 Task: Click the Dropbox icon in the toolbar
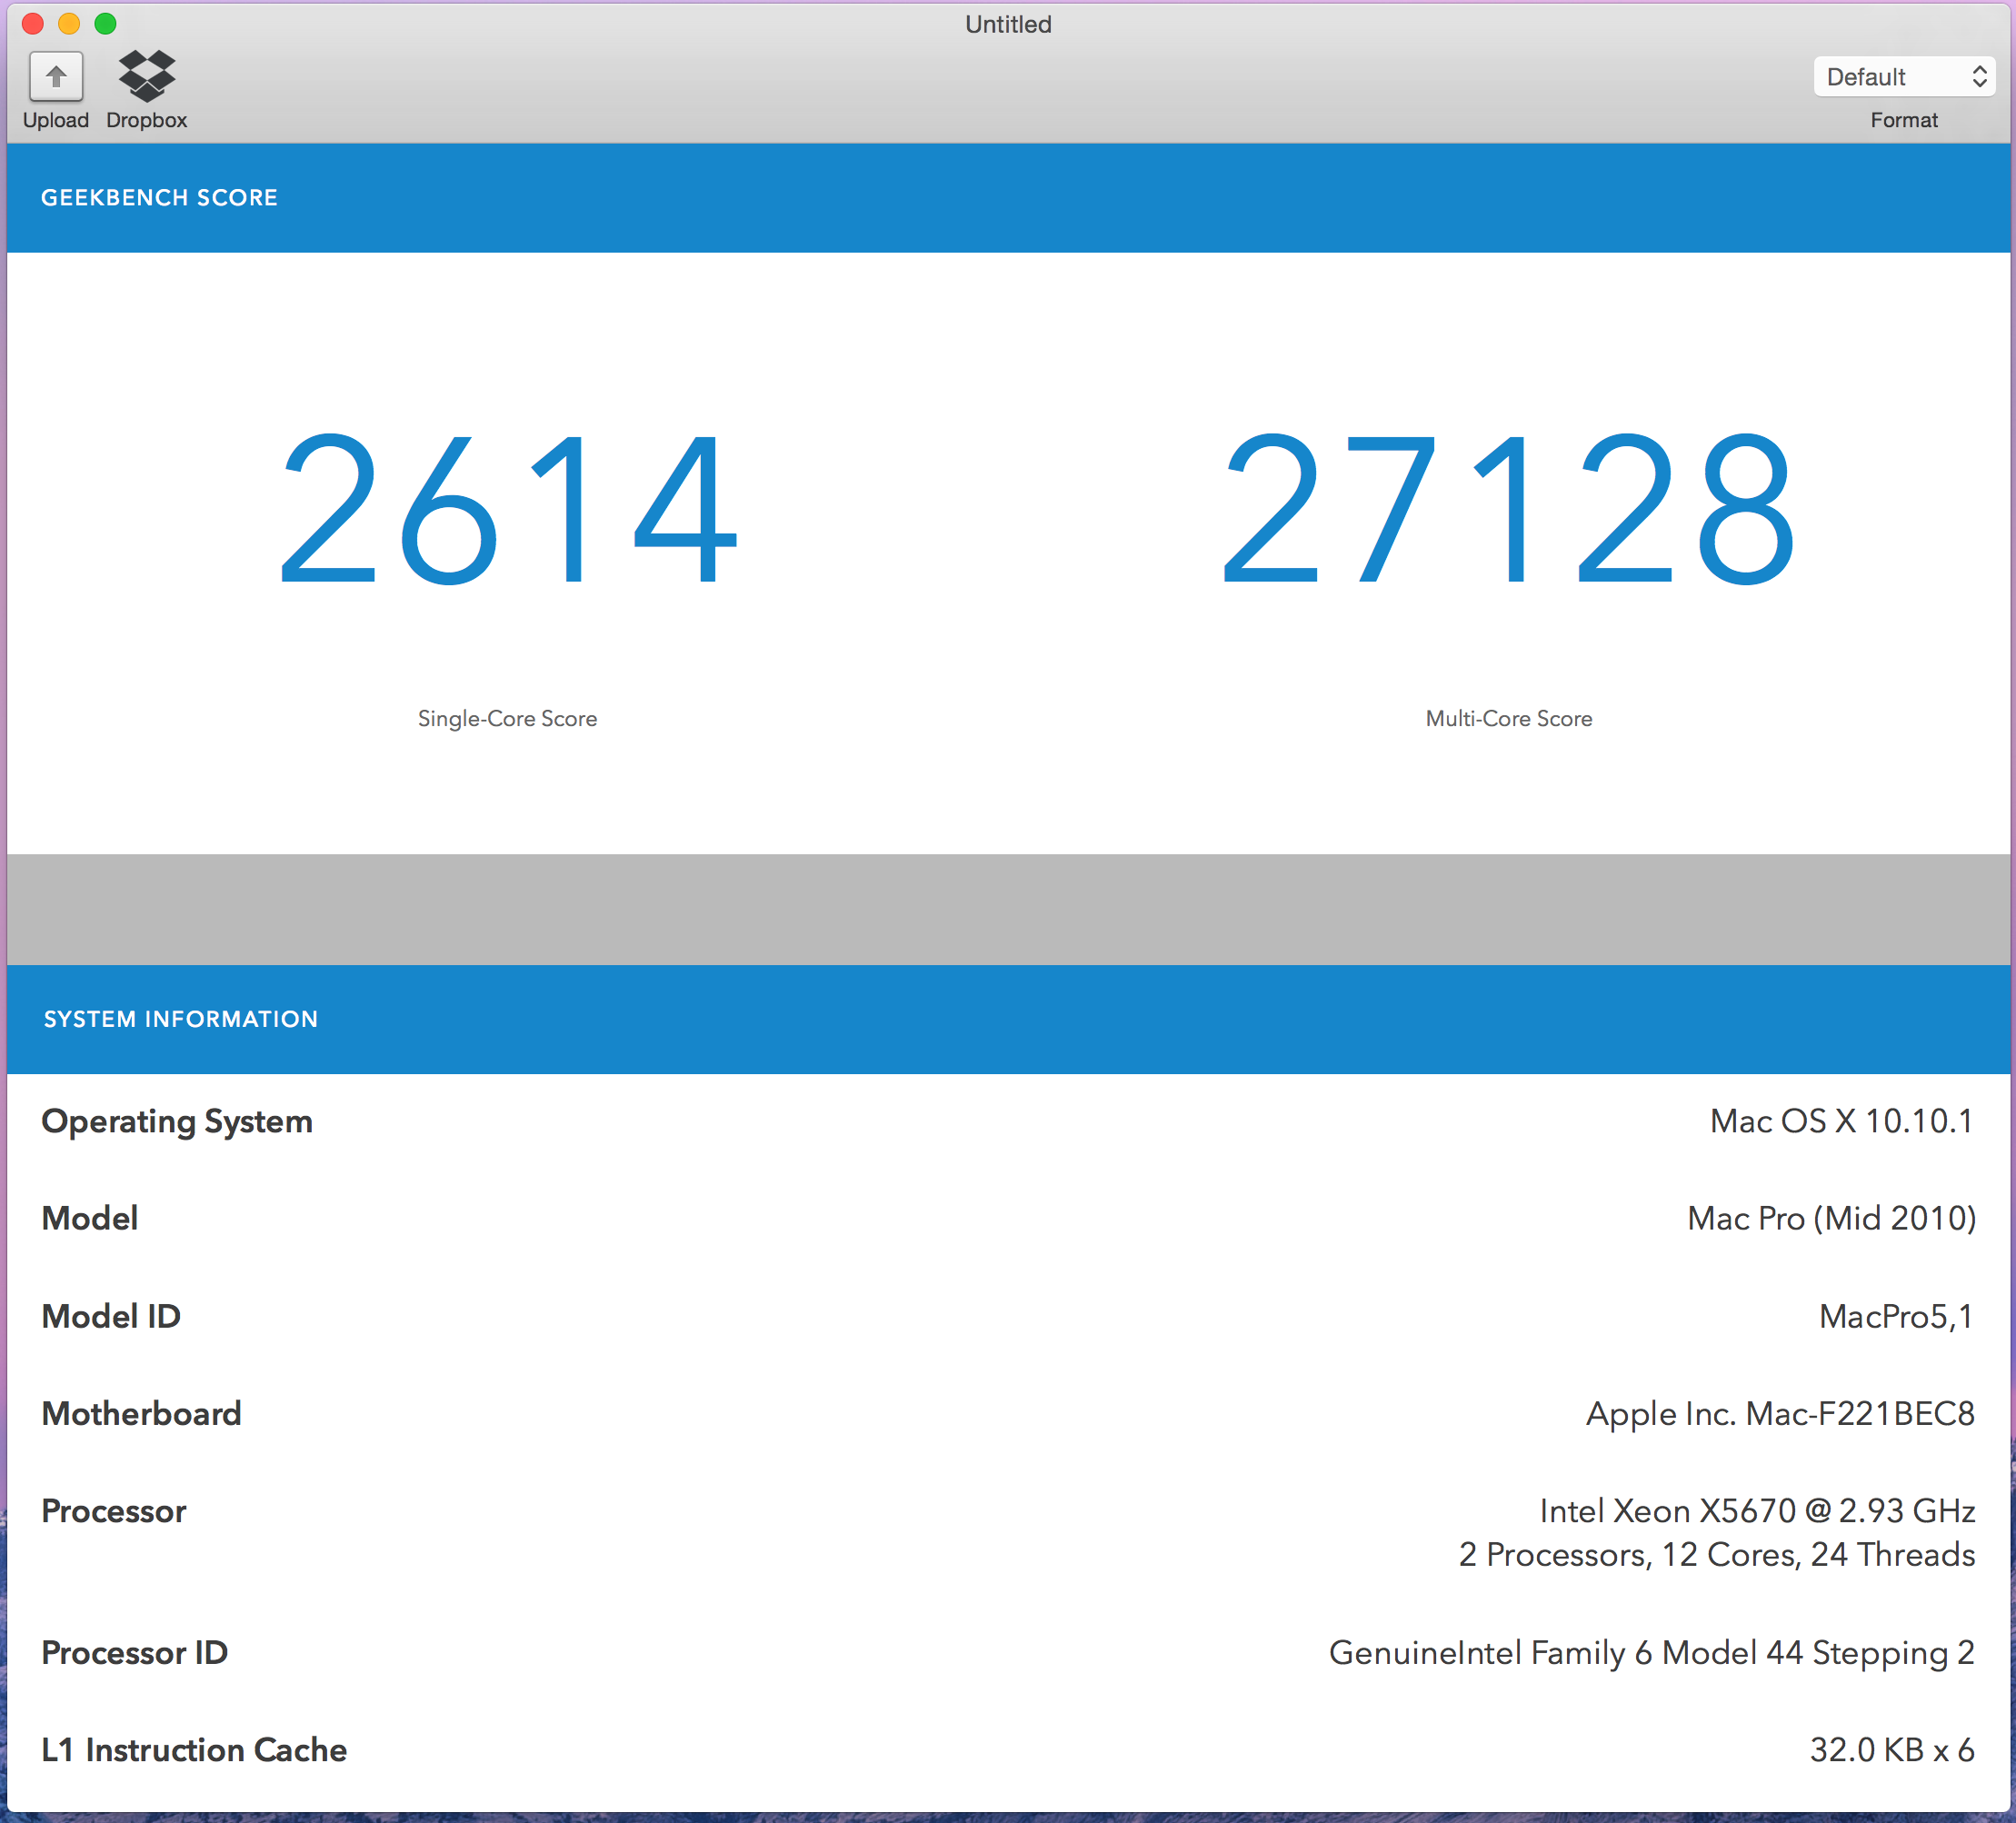147,76
